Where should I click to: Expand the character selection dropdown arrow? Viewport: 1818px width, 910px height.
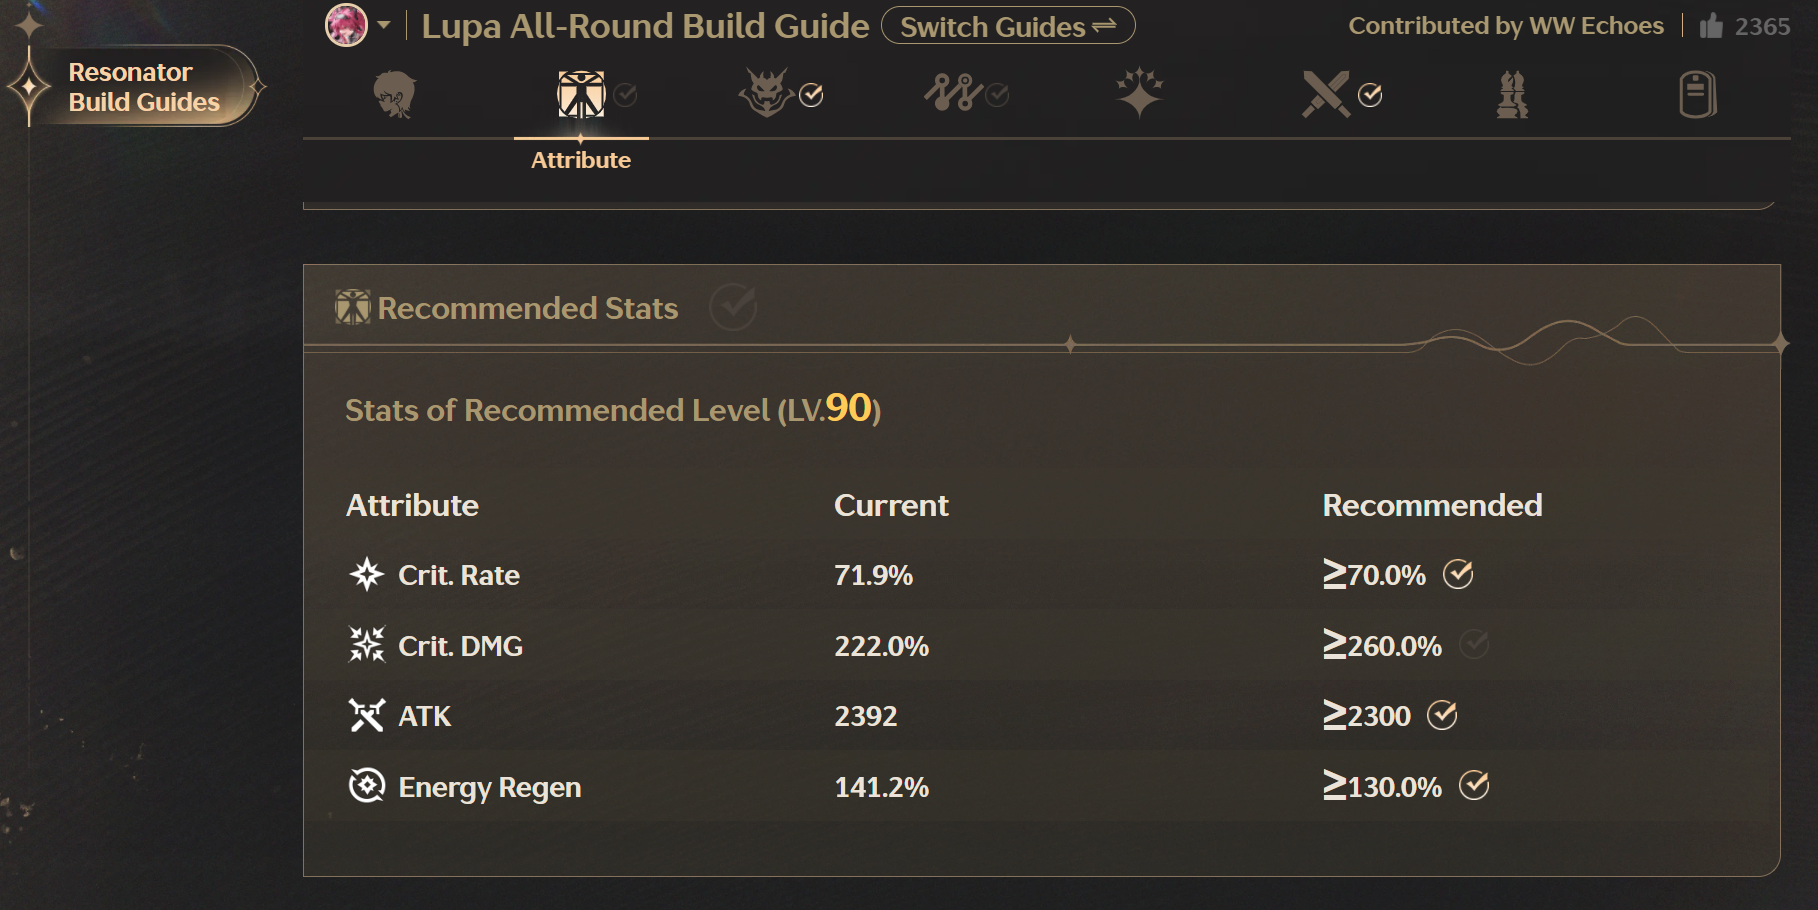coord(384,25)
